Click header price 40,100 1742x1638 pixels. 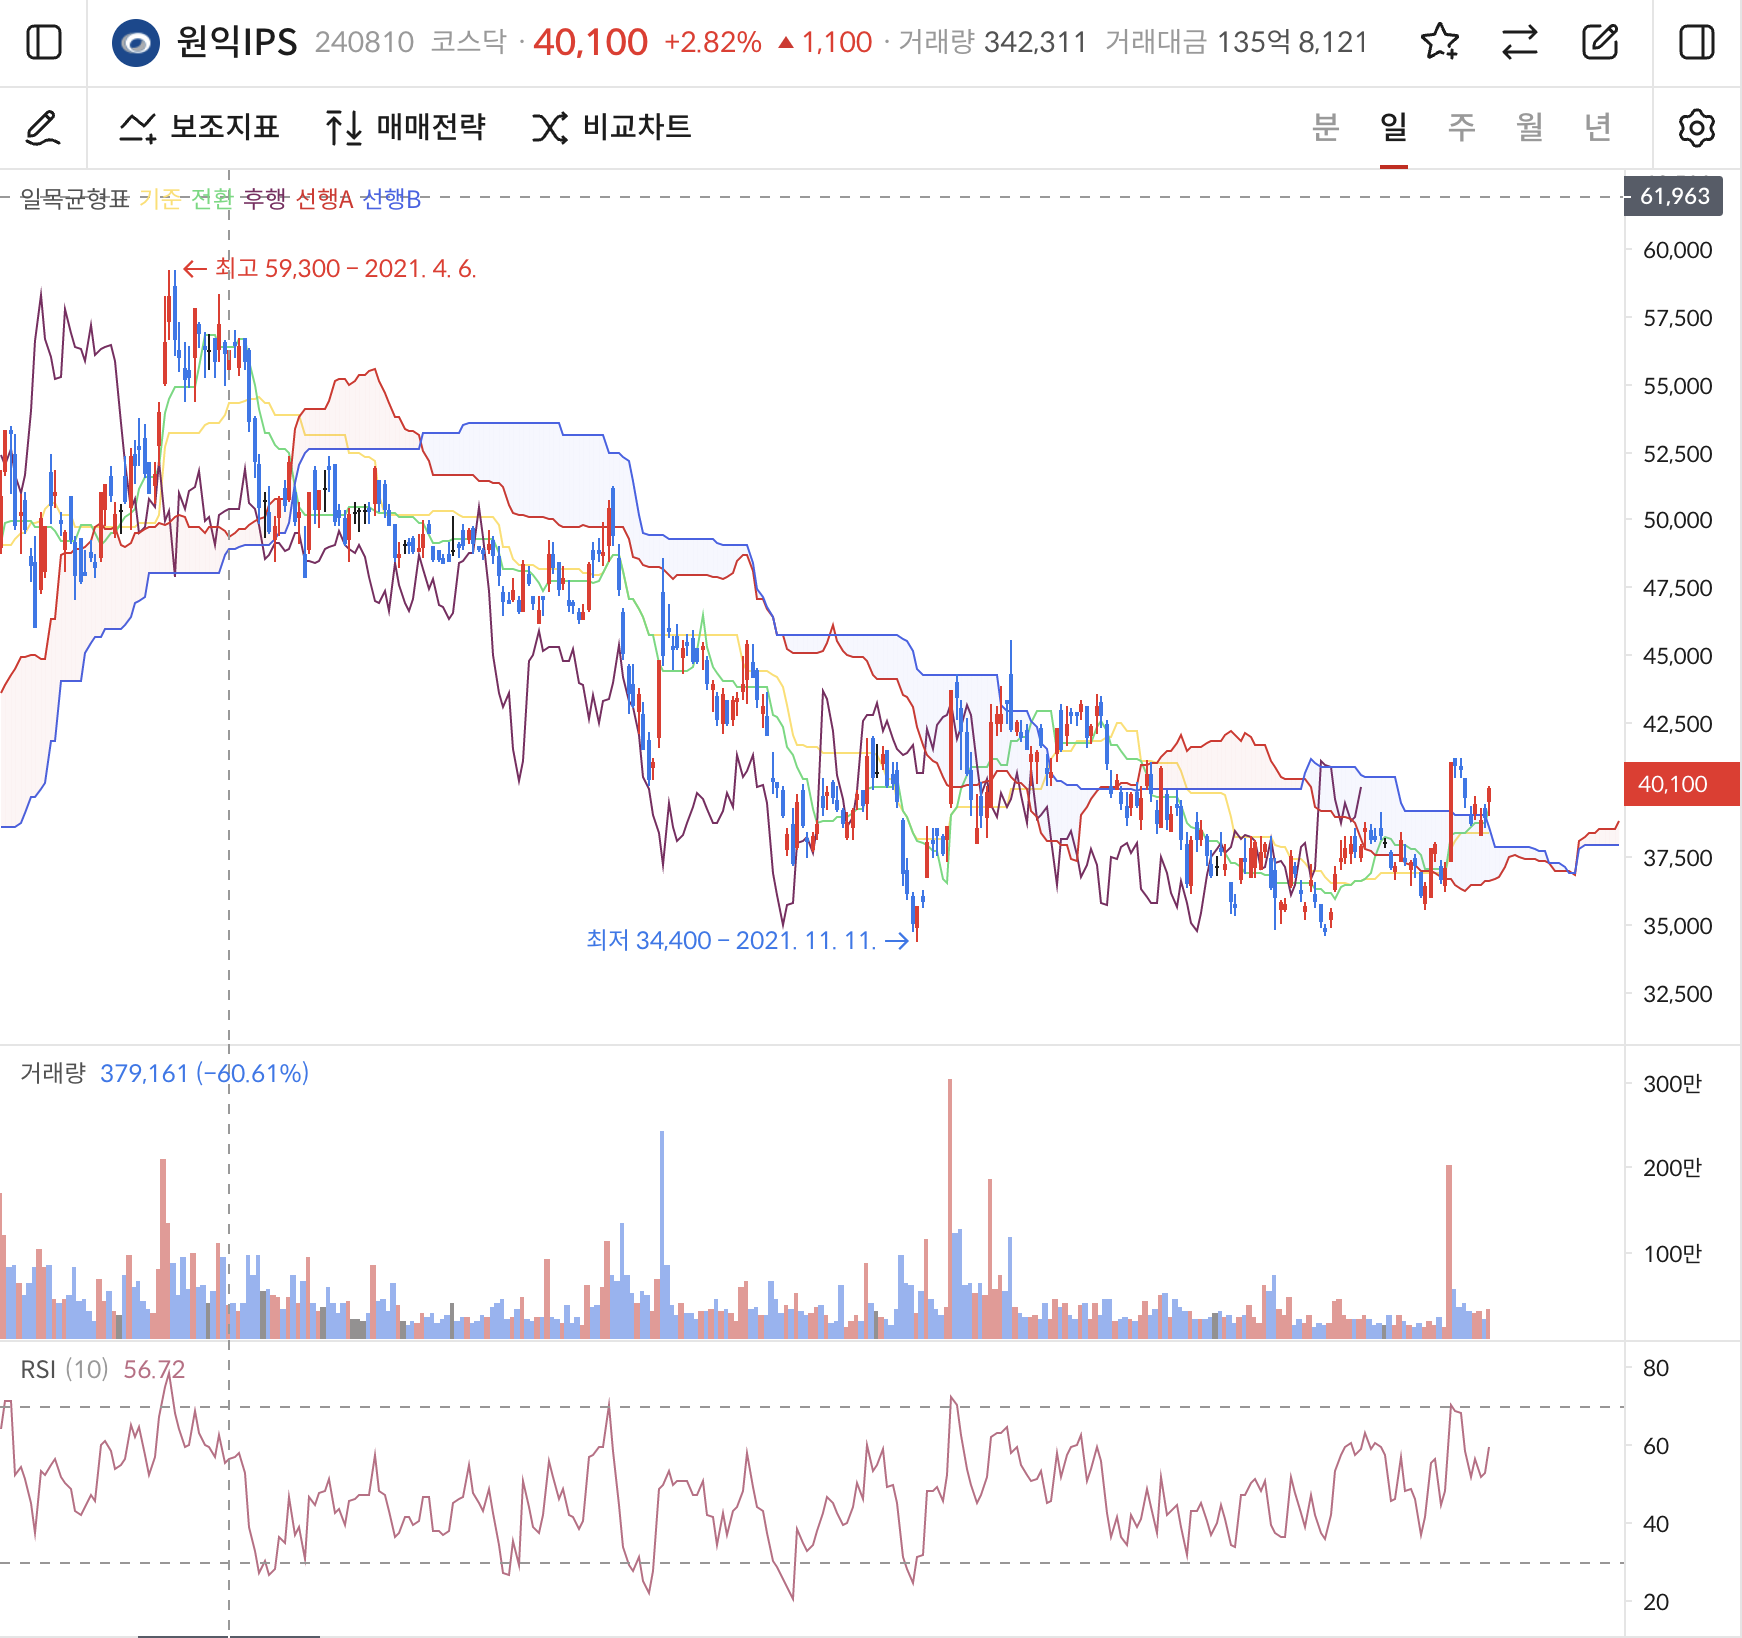(x=590, y=42)
